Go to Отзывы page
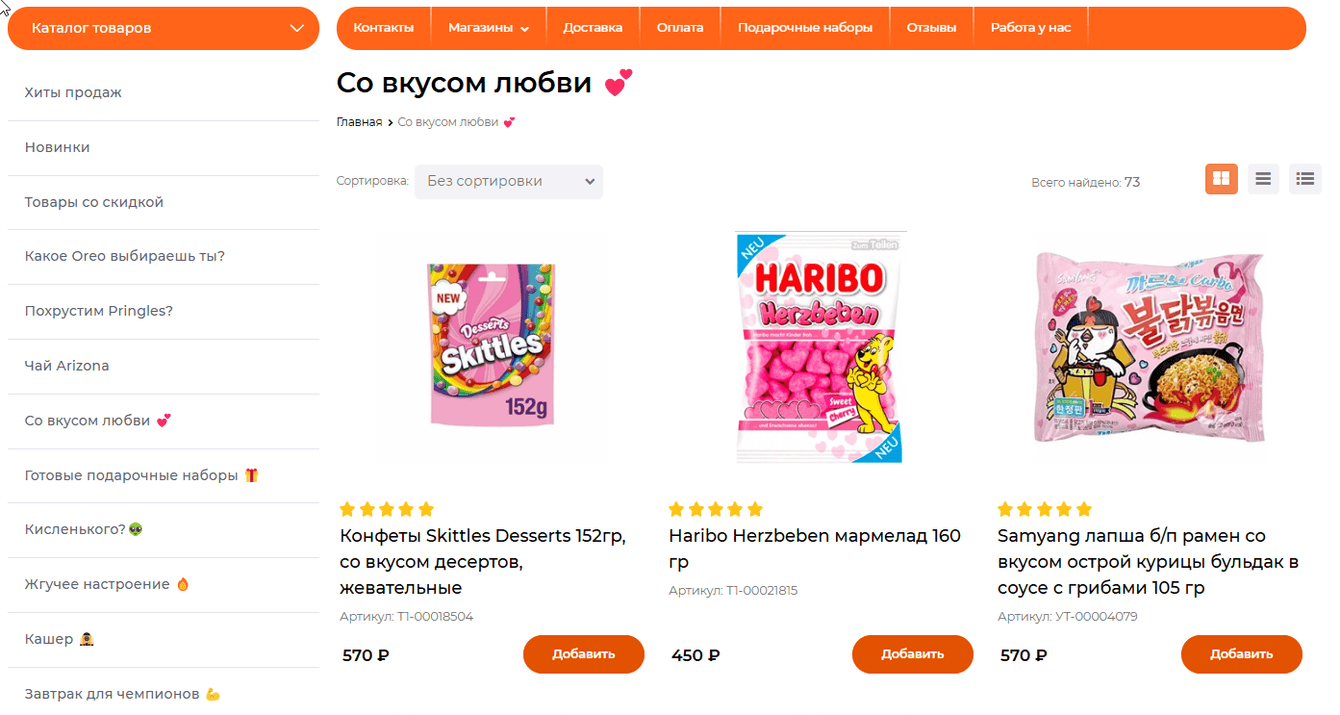 (x=931, y=28)
